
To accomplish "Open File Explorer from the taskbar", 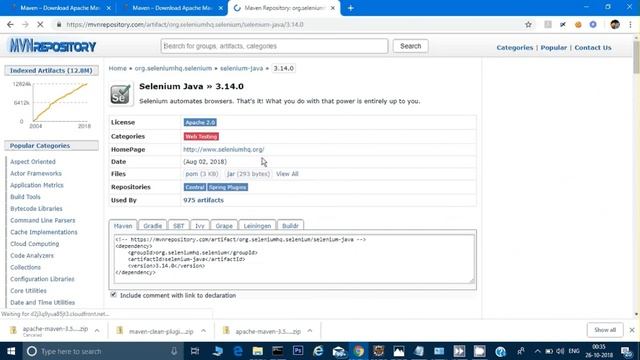I will pos(258,351).
